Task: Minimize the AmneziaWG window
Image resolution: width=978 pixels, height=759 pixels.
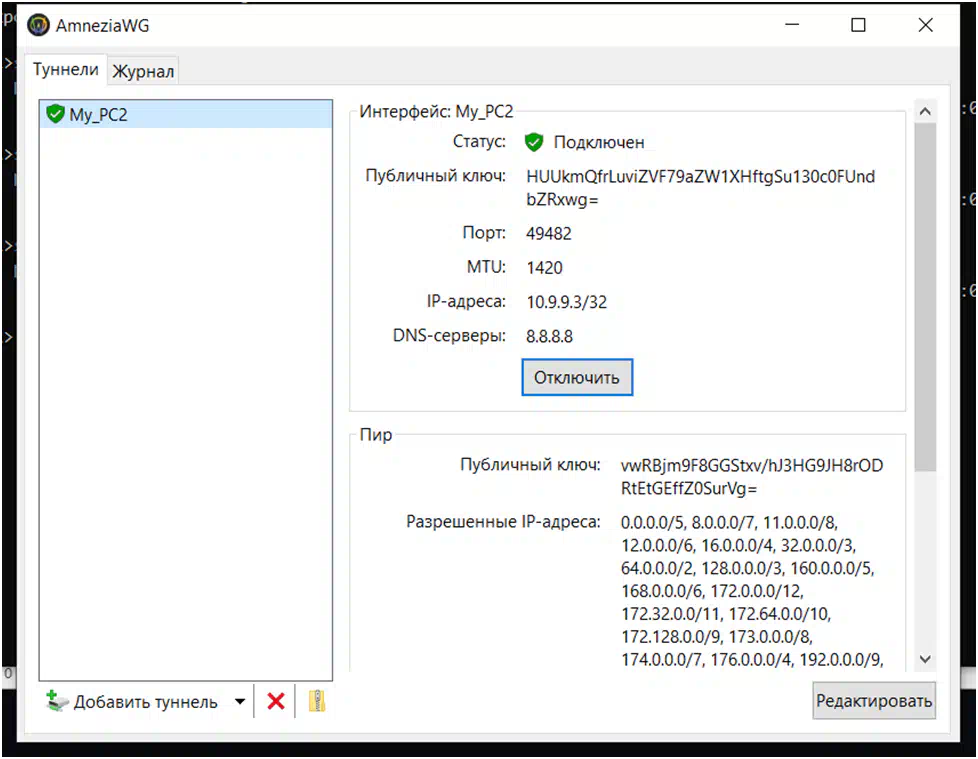Action: 792,25
